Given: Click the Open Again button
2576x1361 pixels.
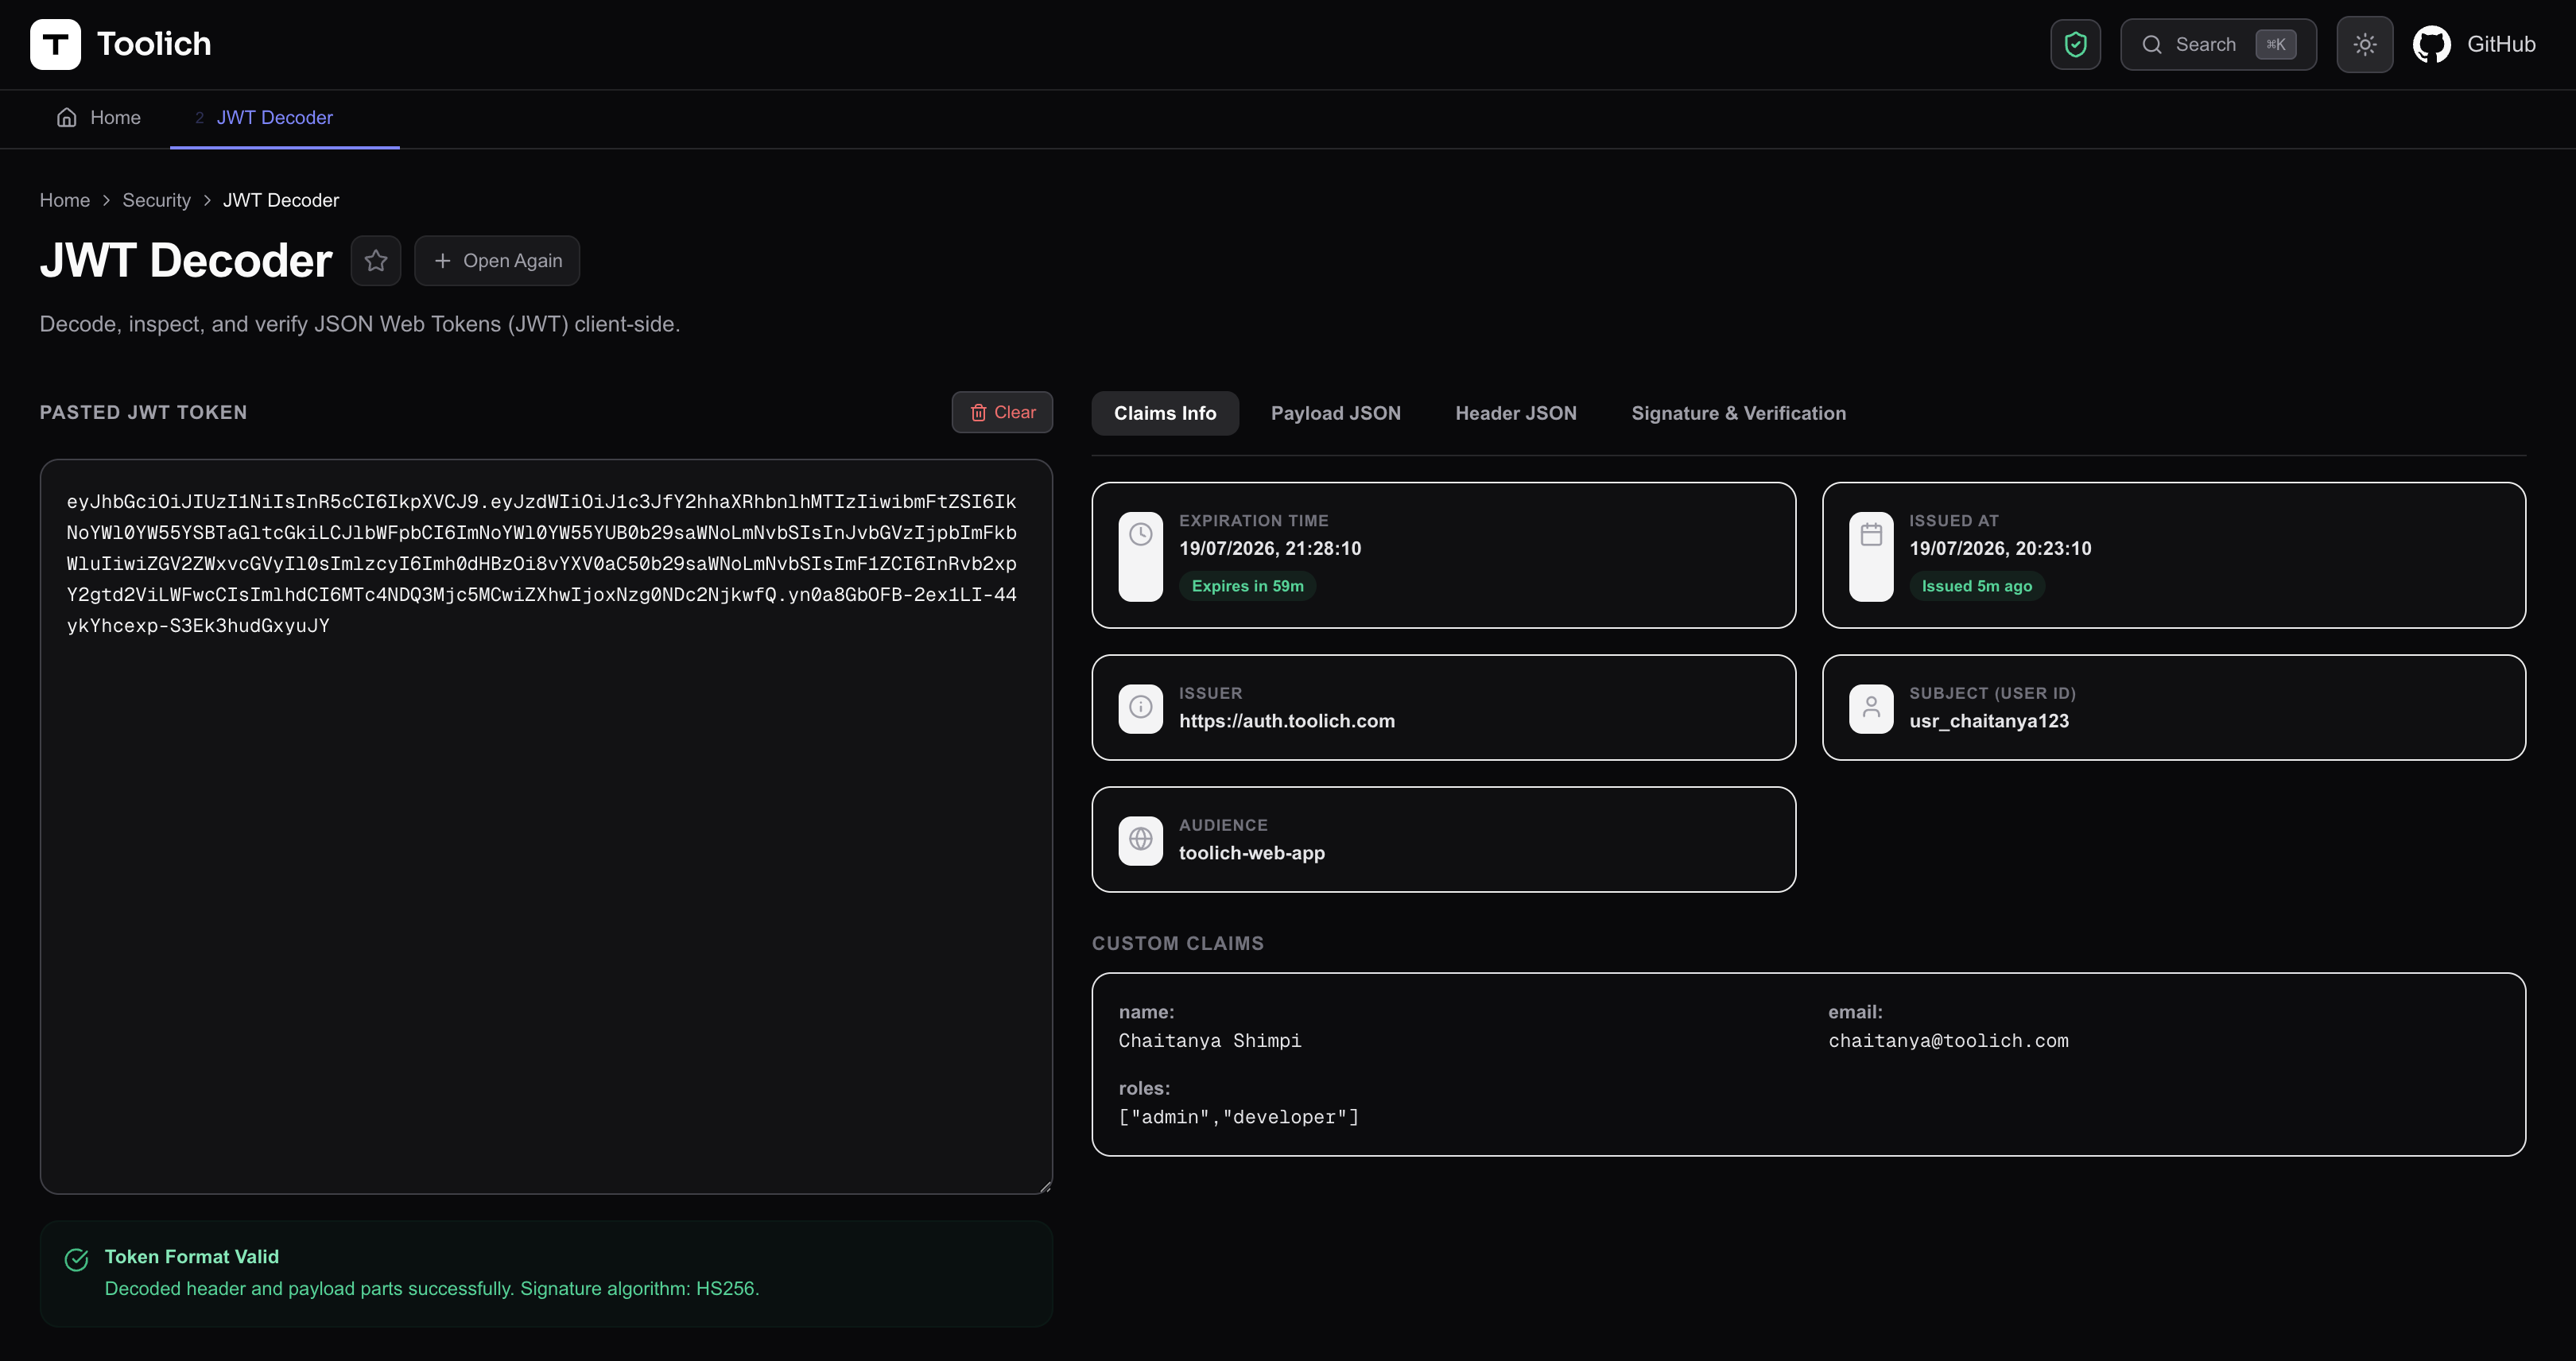Looking at the screenshot, I should pos(497,261).
